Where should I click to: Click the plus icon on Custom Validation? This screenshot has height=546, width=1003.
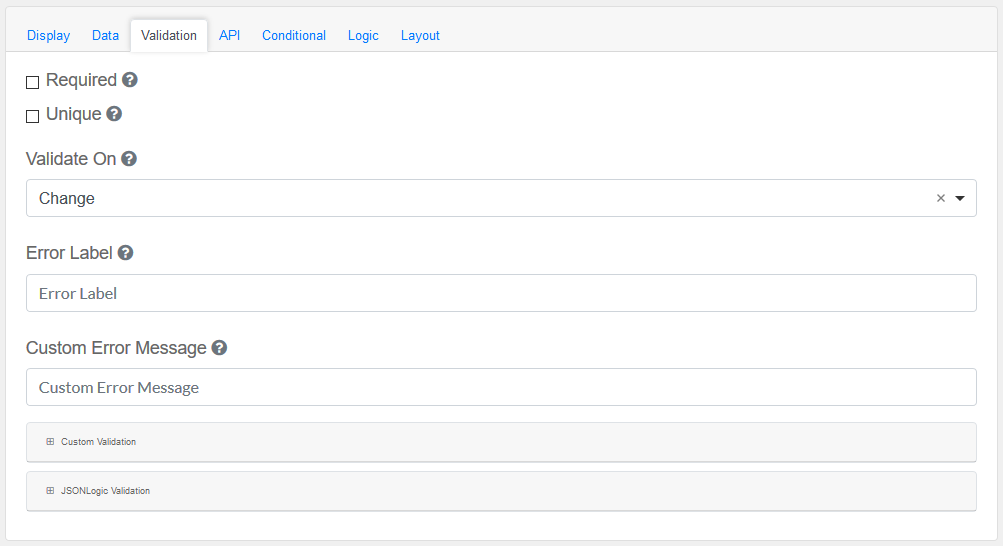click(x=50, y=441)
